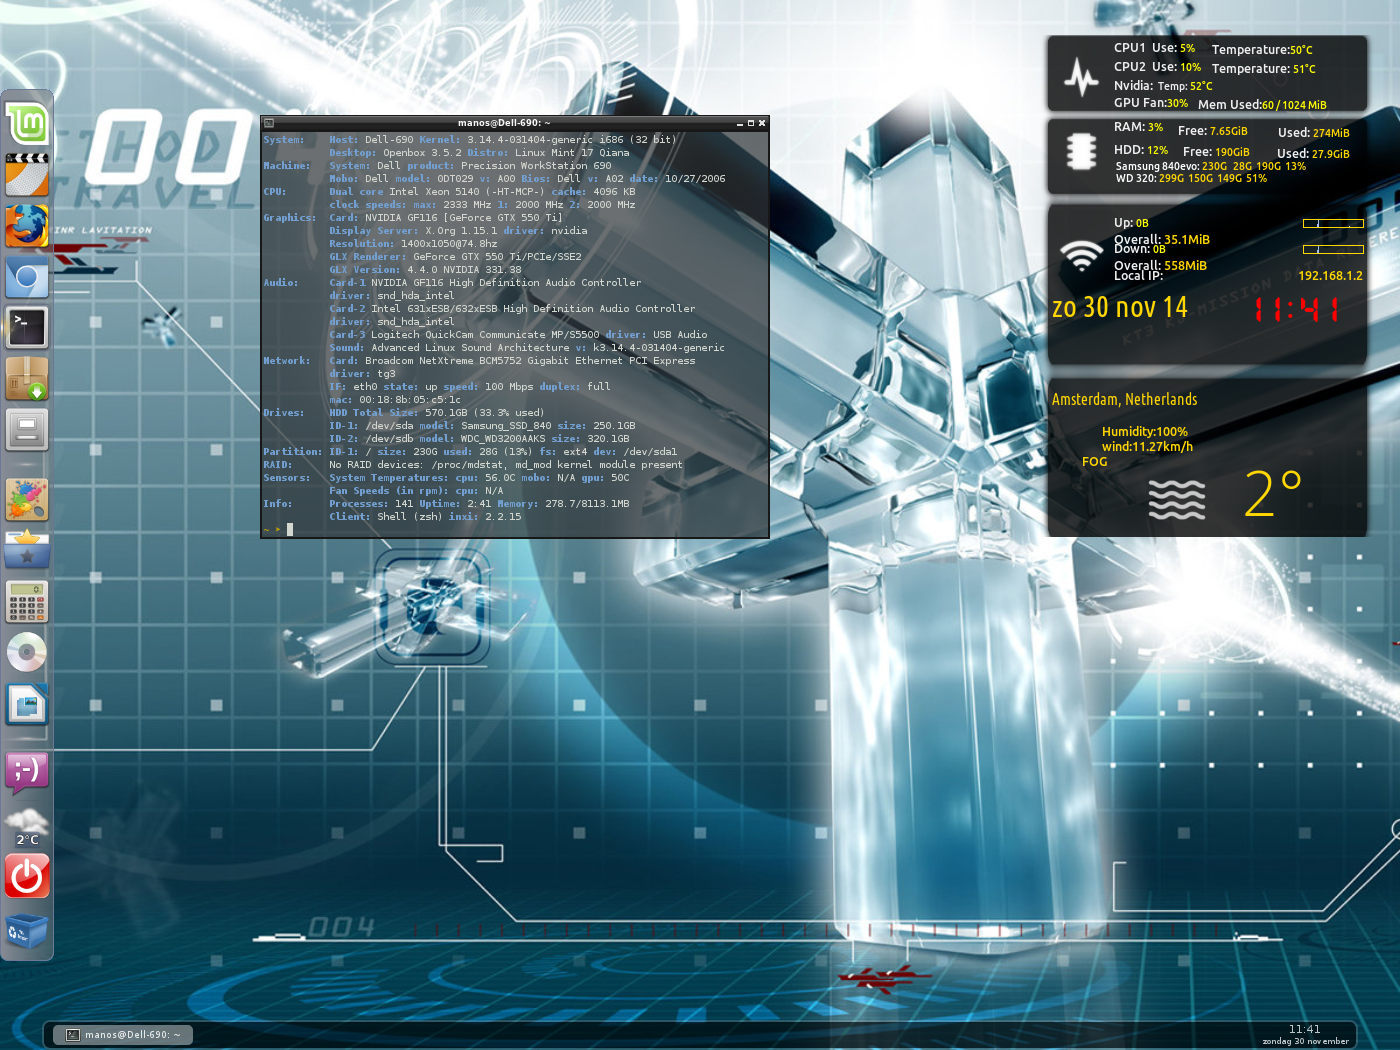Screen dimensions: 1400x1050
Task: Launch the paint splatter graphics app
Action: coord(27,499)
